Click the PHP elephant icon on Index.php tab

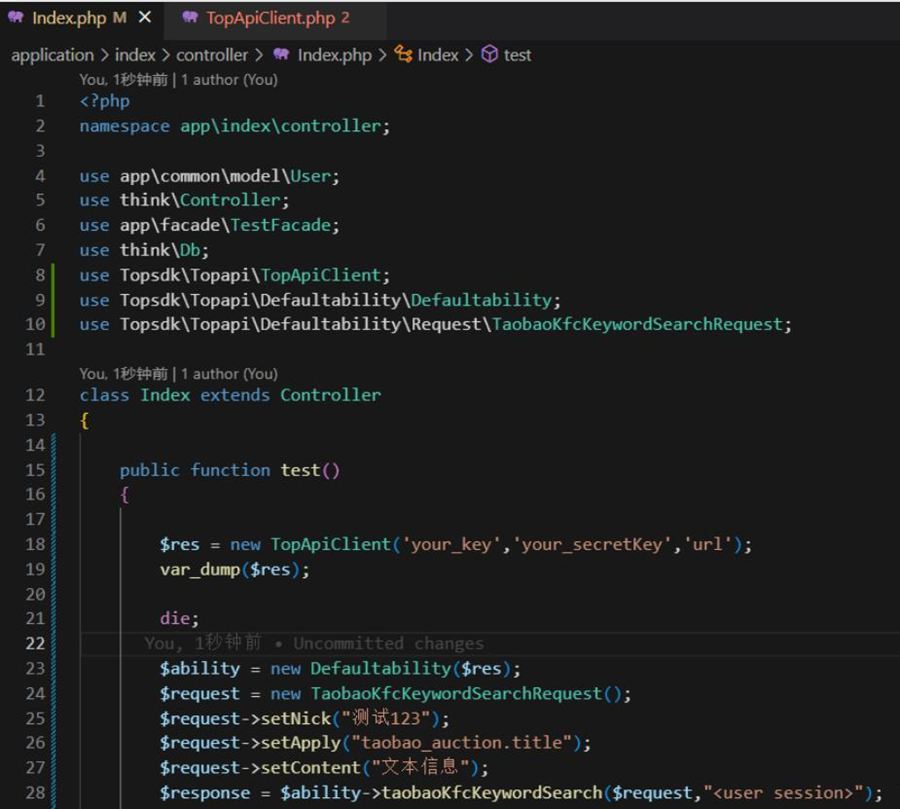[16, 18]
